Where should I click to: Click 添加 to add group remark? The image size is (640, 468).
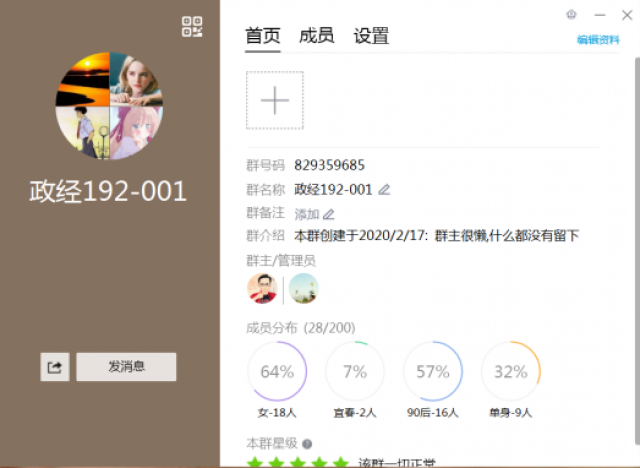coord(306,214)
